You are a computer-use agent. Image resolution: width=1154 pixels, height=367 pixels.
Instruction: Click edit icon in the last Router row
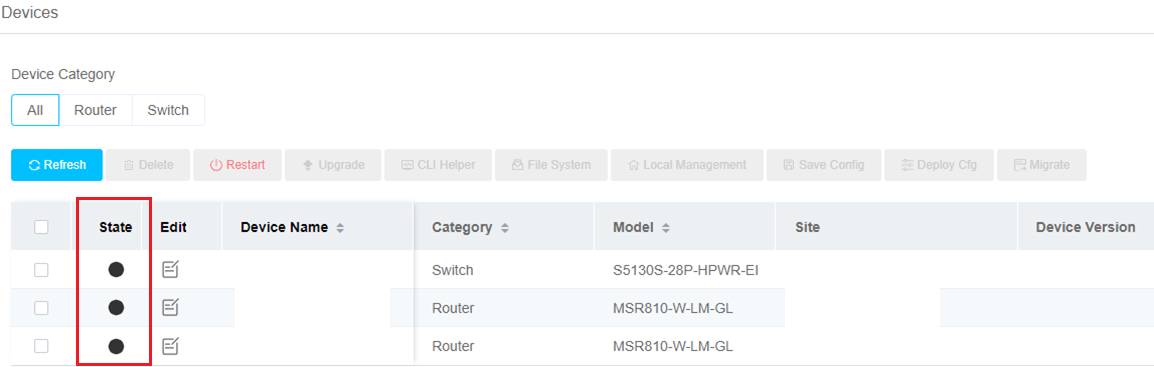click(x=170, y=346)
